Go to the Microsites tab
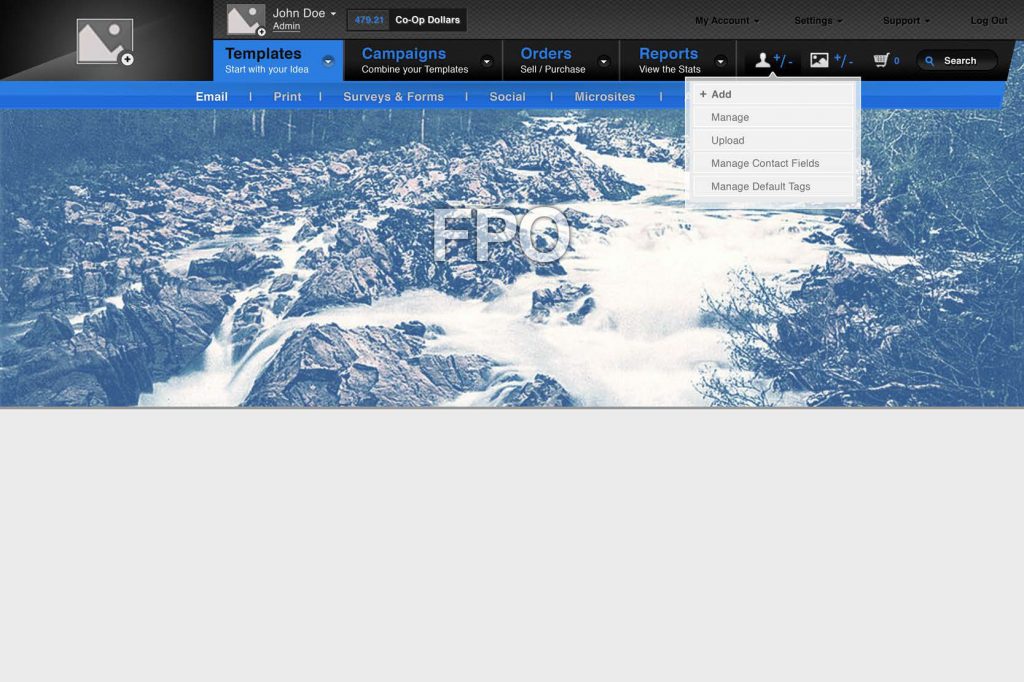 [604, 97]
